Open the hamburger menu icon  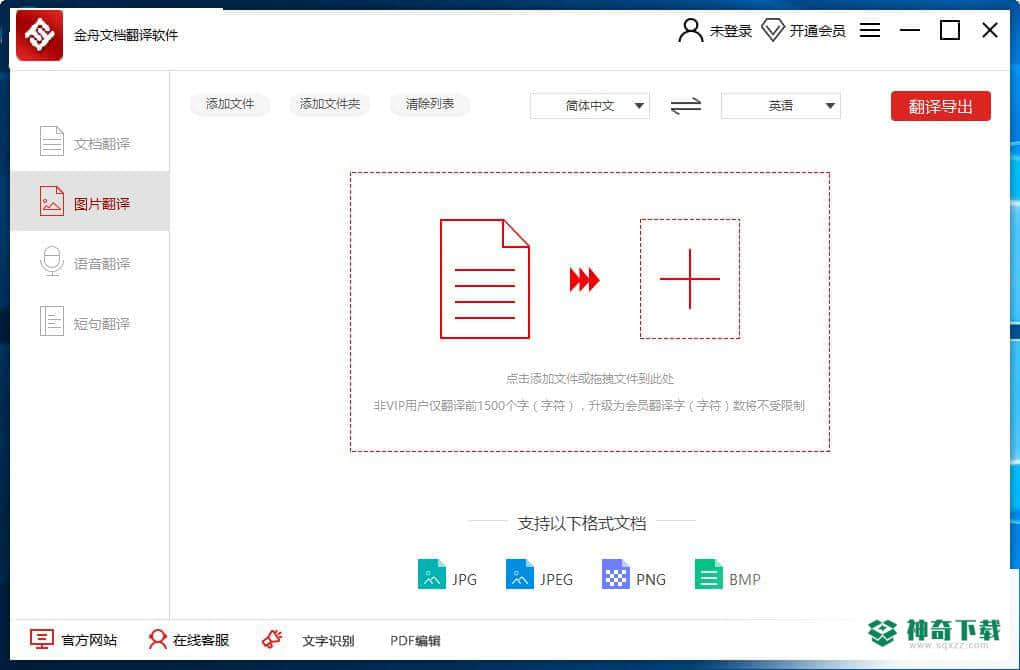click(x=870, y=30)
